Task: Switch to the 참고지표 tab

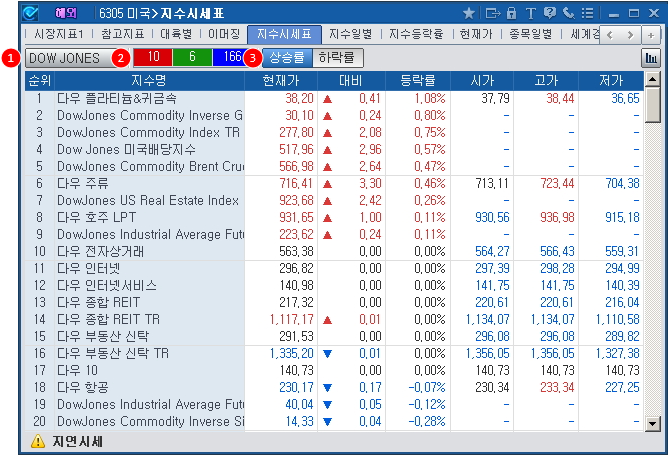Action: click(122, 34)
